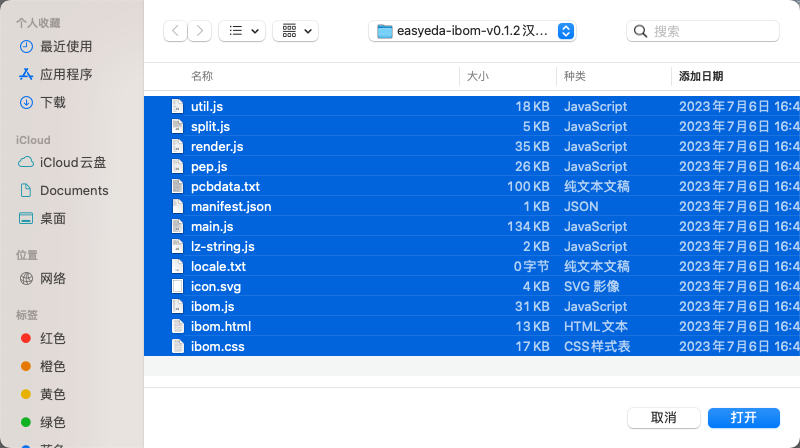Image resolution: width=800 pixels, height=448 pixels.
Task: Select the main.js file icon
Action: (177, 226)
